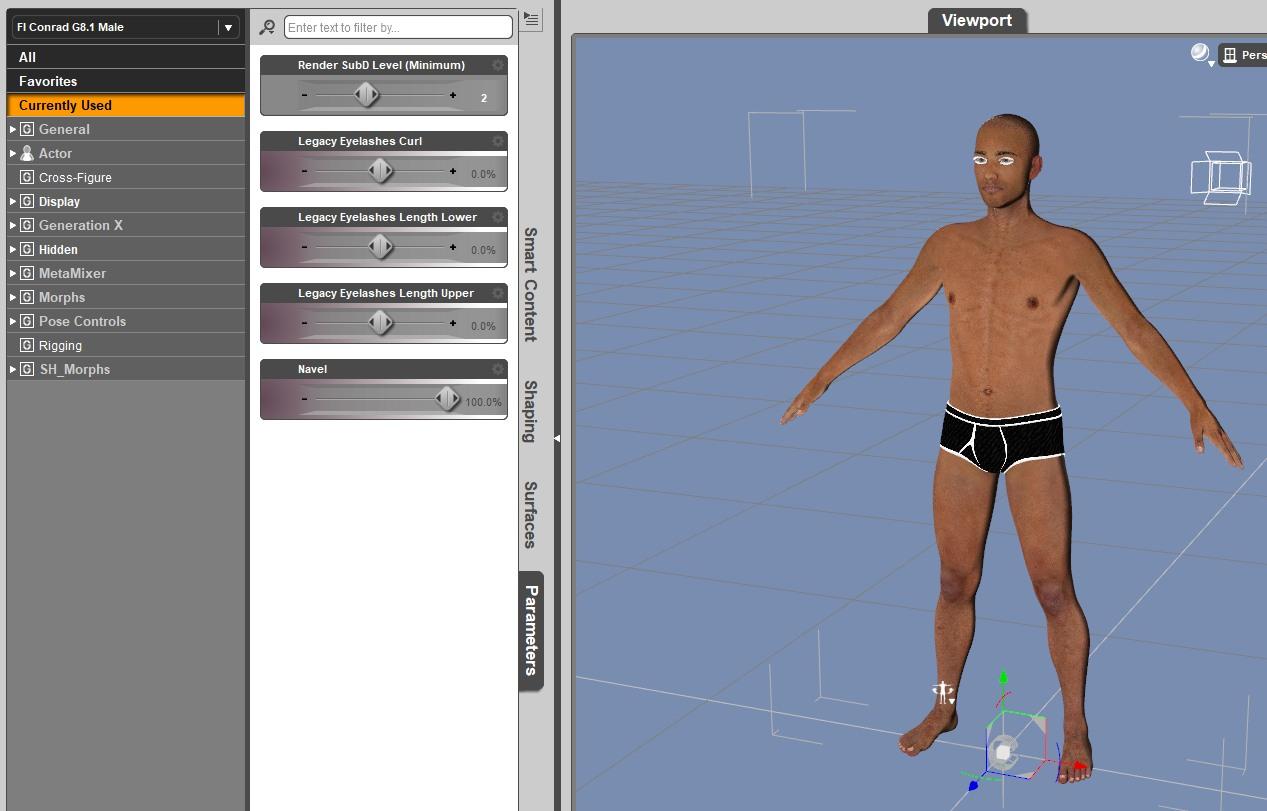Viewport: 1267px width, 811px height.
Task: Click the Navel value 100.0%
Action: 484,402
